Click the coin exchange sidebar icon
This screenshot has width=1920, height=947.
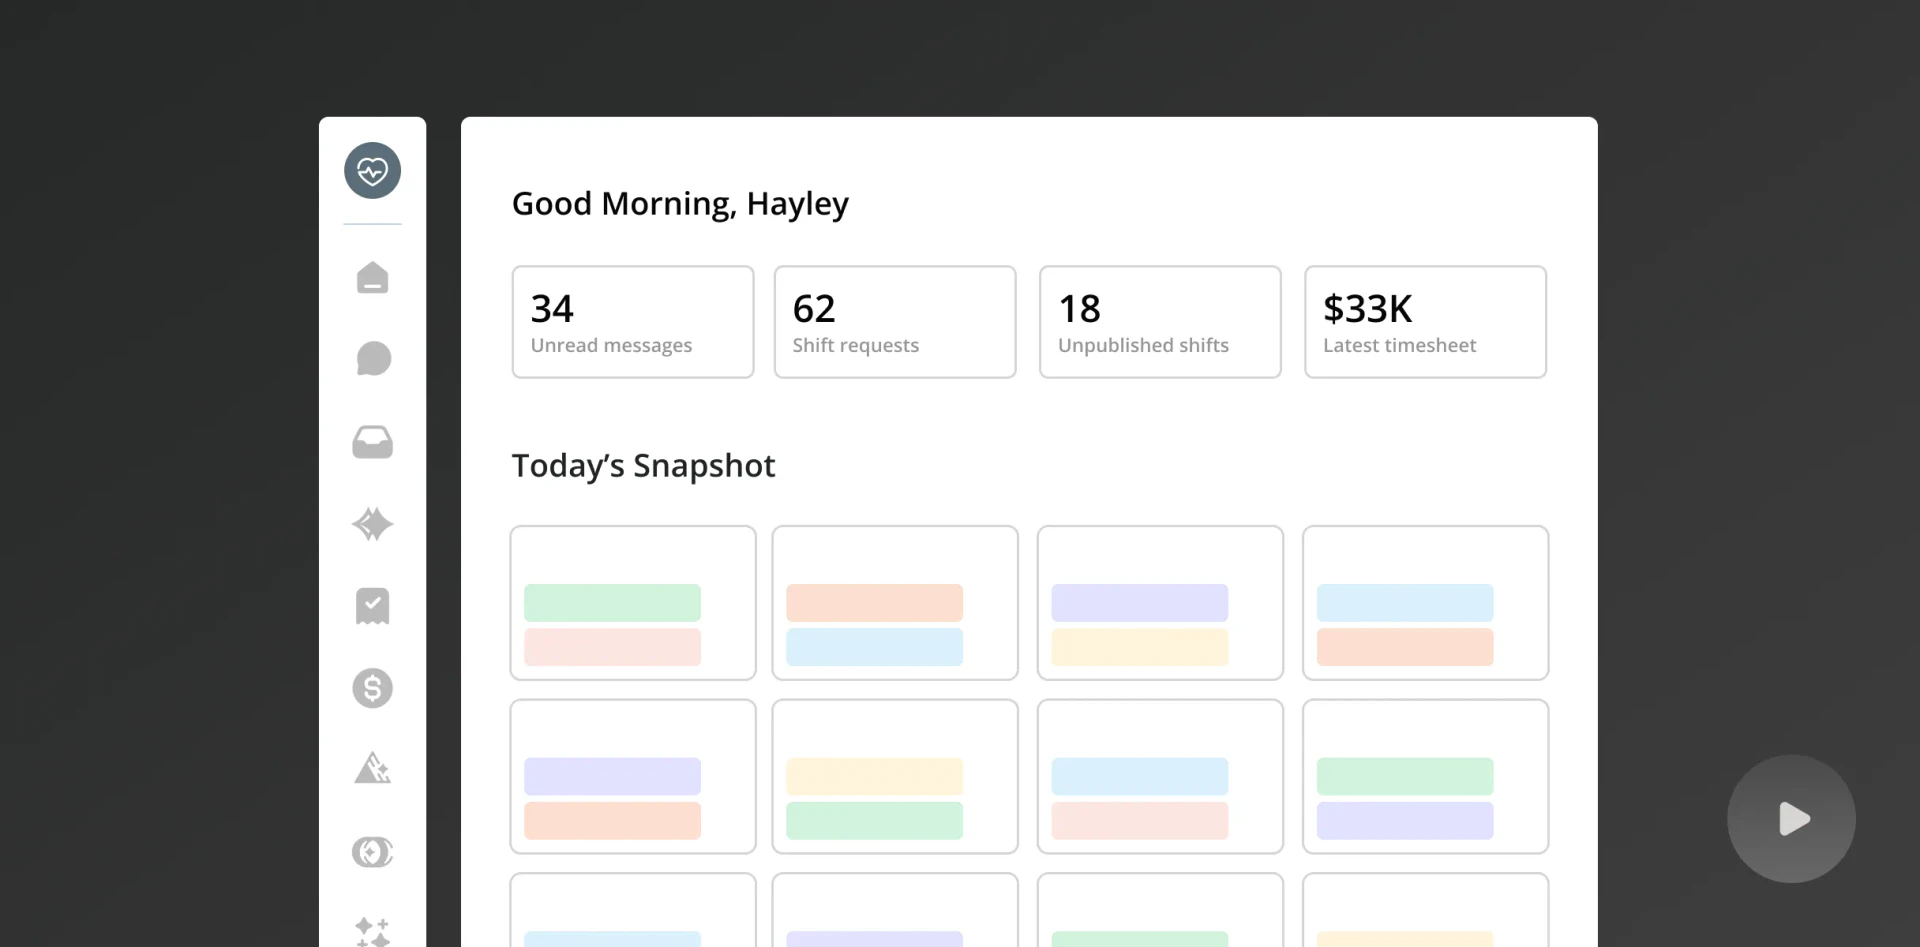[372, 852]
